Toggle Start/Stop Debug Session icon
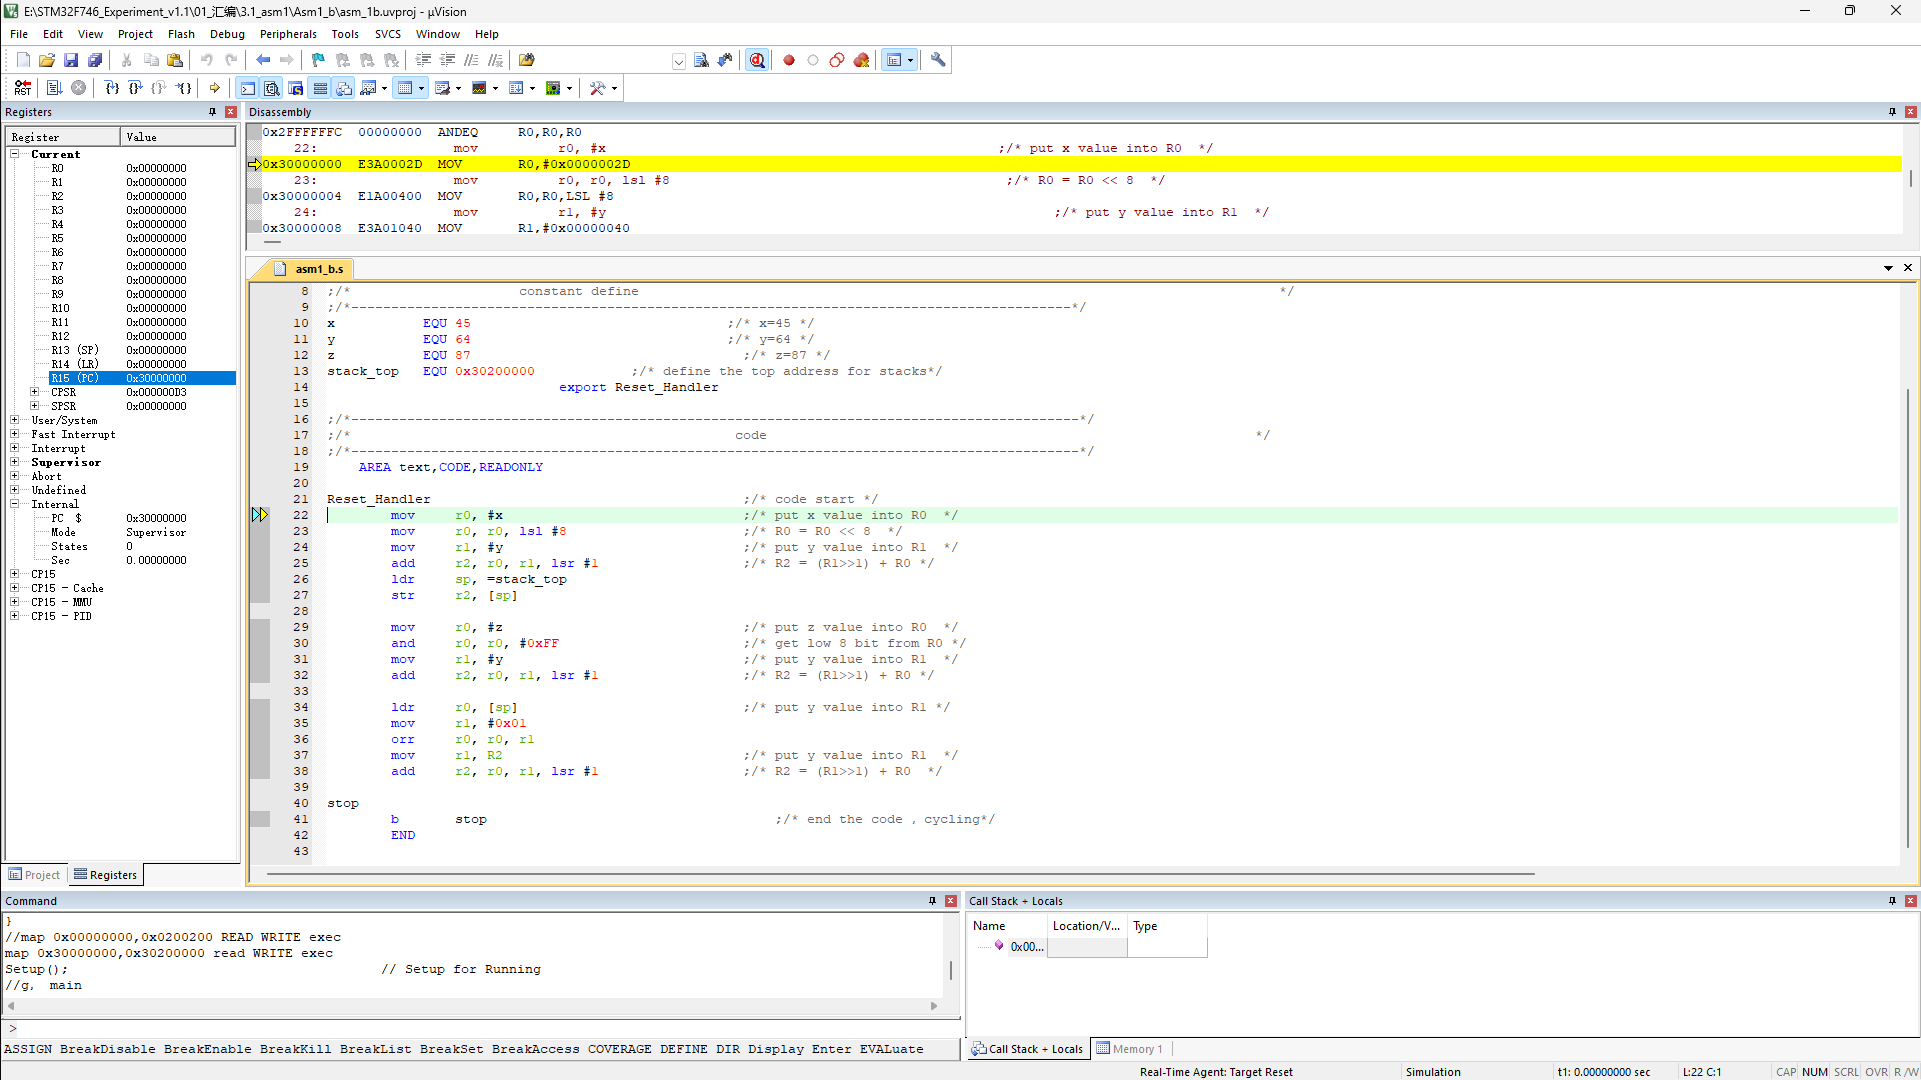 (757, 60)
